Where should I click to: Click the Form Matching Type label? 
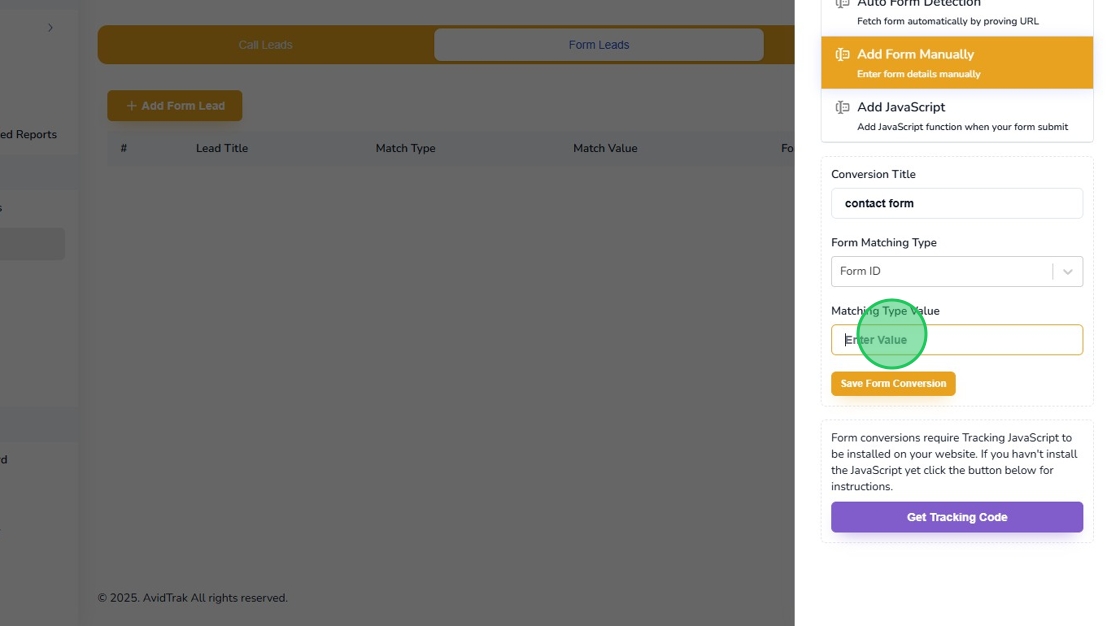coord(884,243)
